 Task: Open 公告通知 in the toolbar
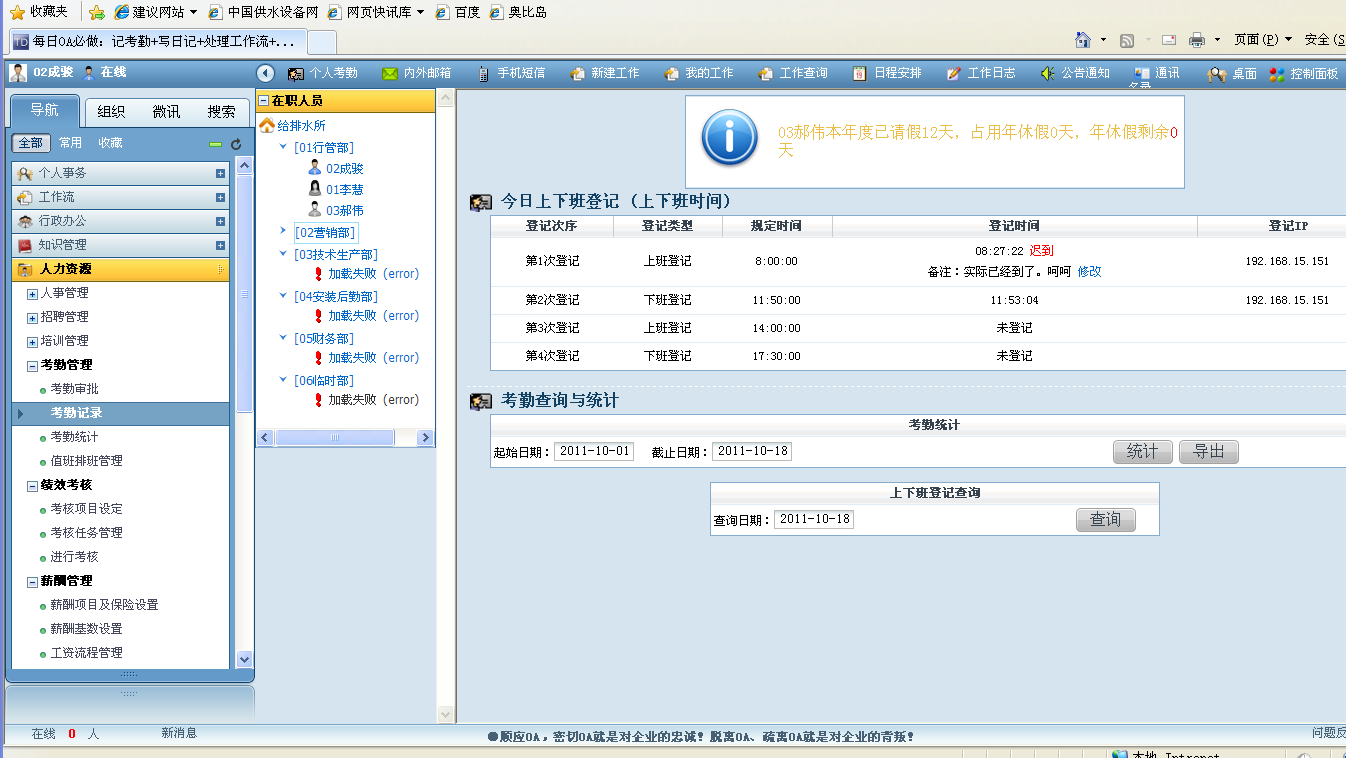(x=1074, y=73)
